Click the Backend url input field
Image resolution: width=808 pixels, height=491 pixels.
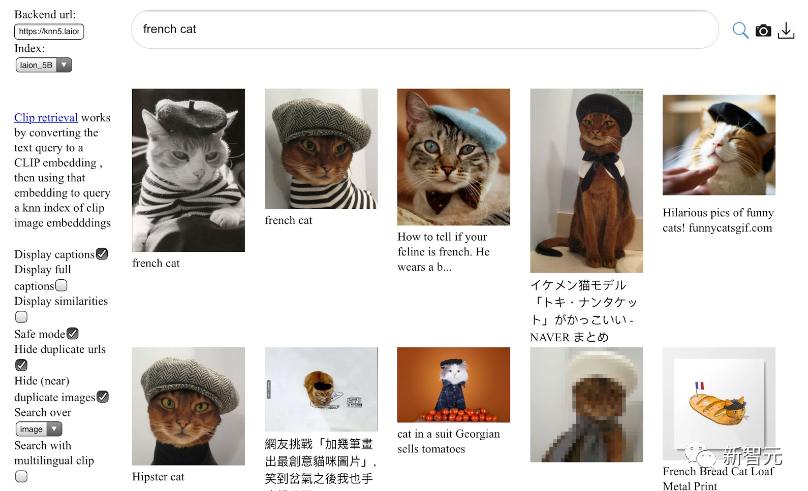click(x=50, y=32)
